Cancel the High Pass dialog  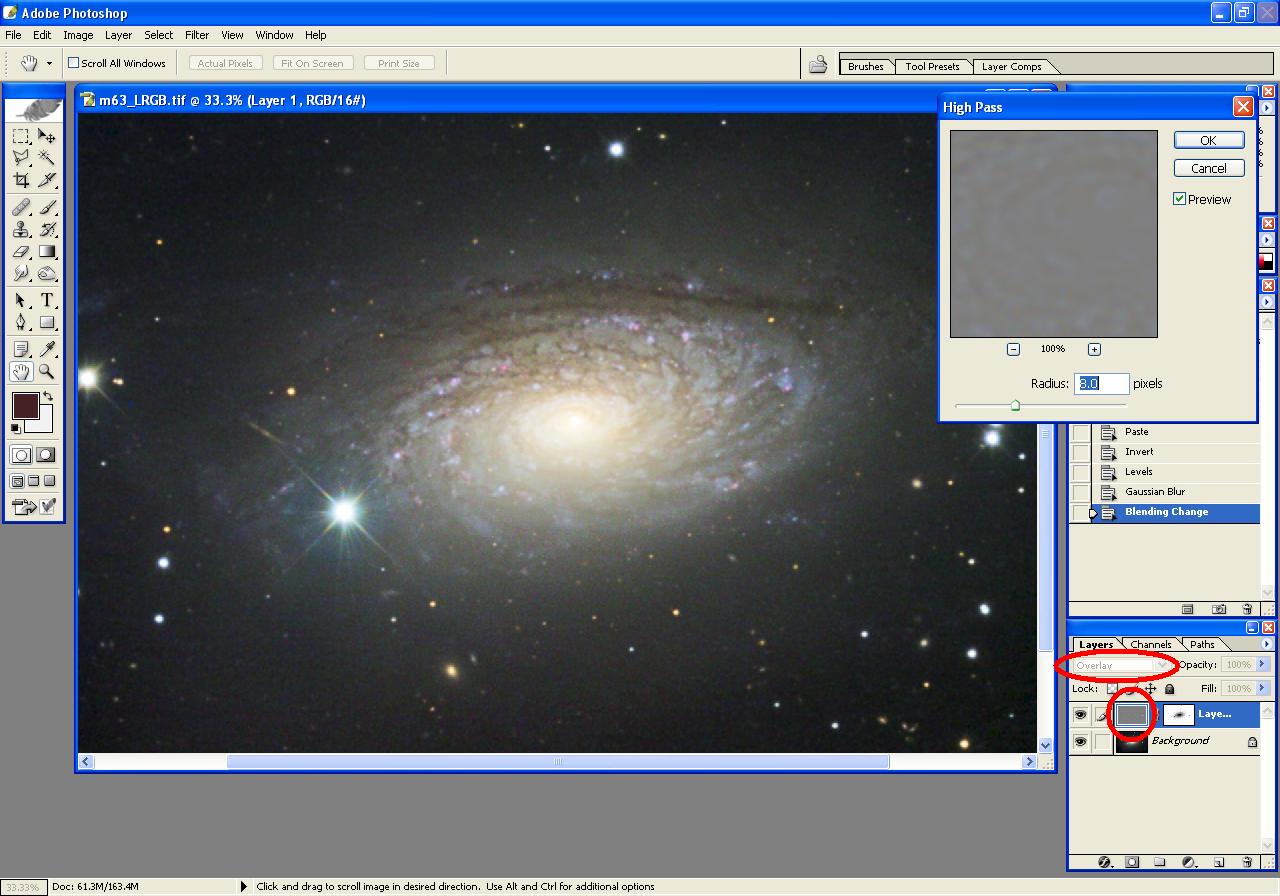tap(1208, 168)
